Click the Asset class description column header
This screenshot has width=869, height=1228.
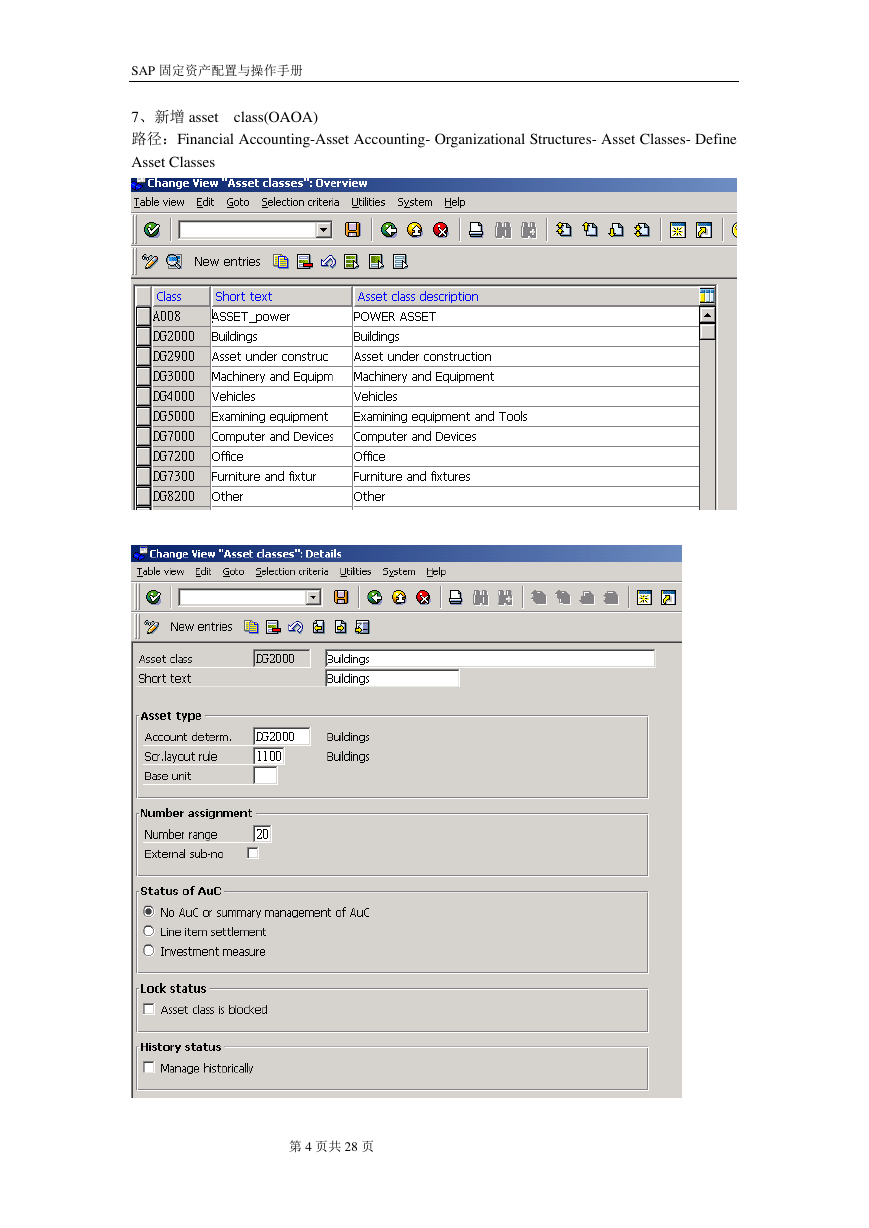[525, 296]
